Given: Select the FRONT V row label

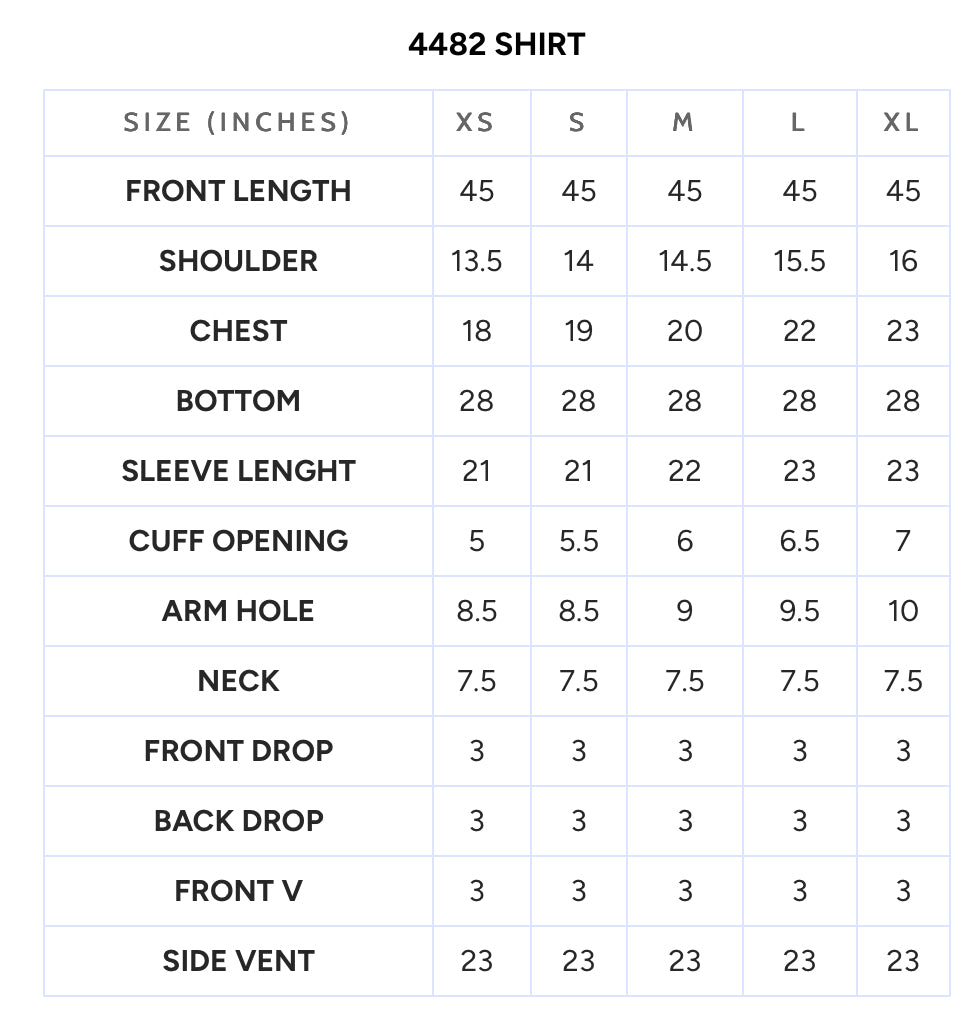Looking at the screenshot, I should pos(238,891).
